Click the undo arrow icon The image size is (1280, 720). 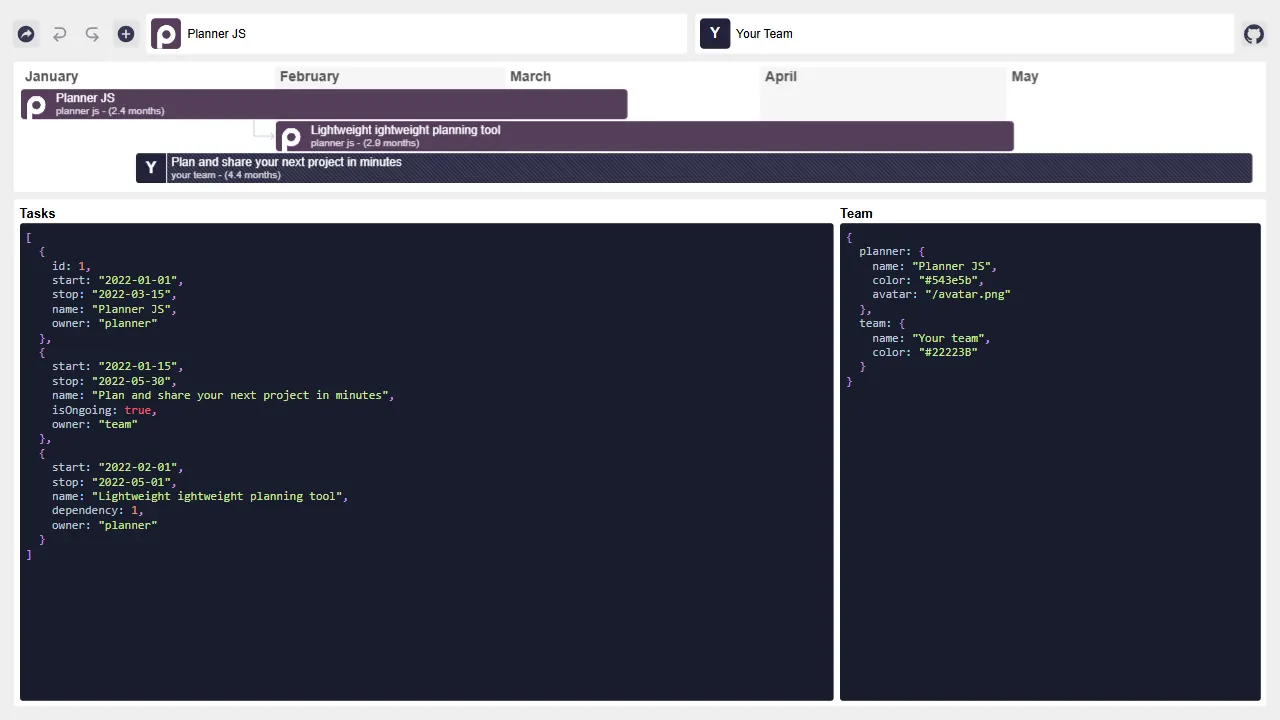[x=59, y=34]
